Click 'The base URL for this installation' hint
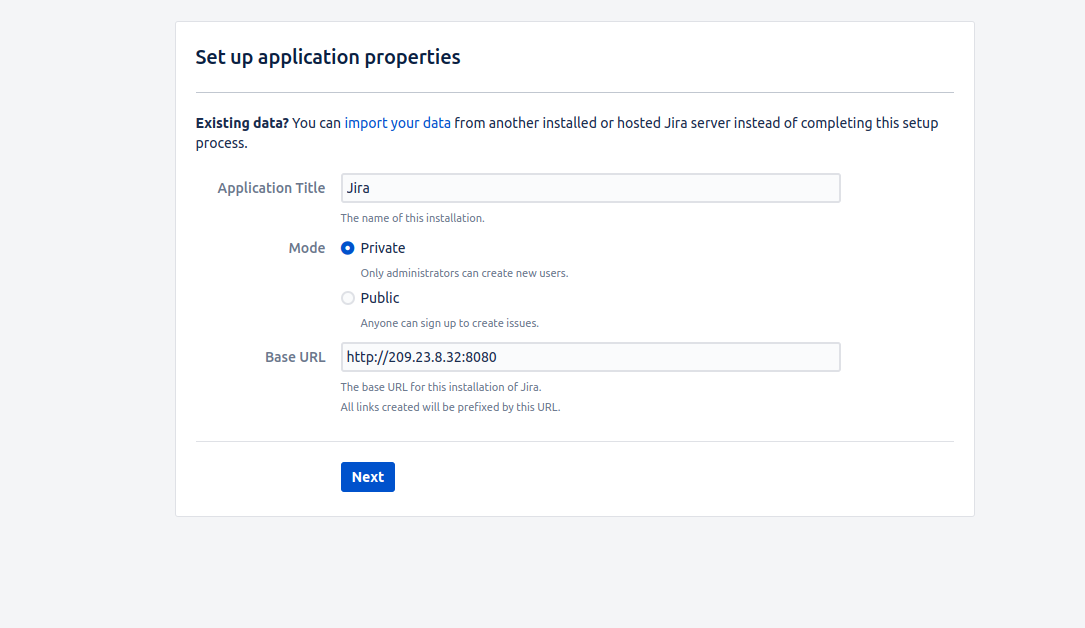The width and height of the screenshot is (1085, 628). (x=440, y=387)
